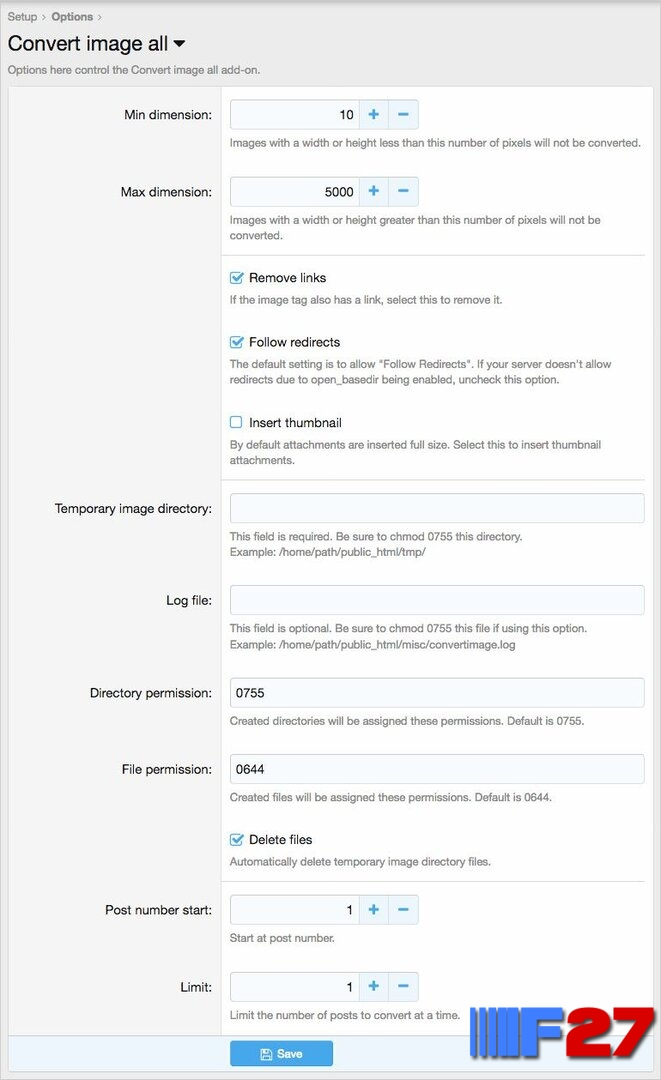Increase Max dimension with plus icon

(x=374, y=191)
